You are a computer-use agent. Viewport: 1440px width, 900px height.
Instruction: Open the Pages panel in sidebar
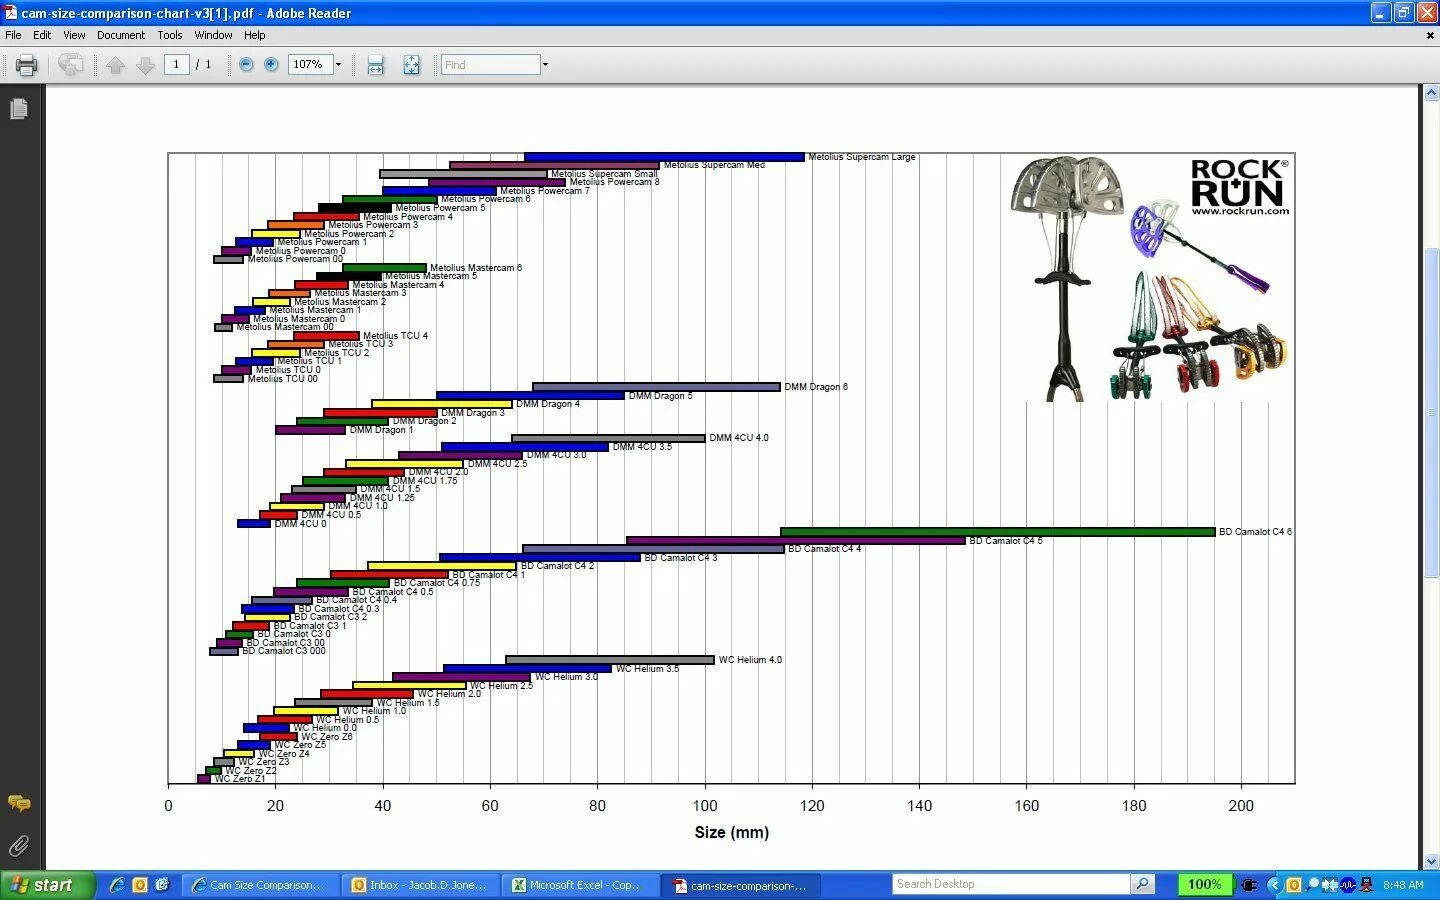click(x=19, y=108)
